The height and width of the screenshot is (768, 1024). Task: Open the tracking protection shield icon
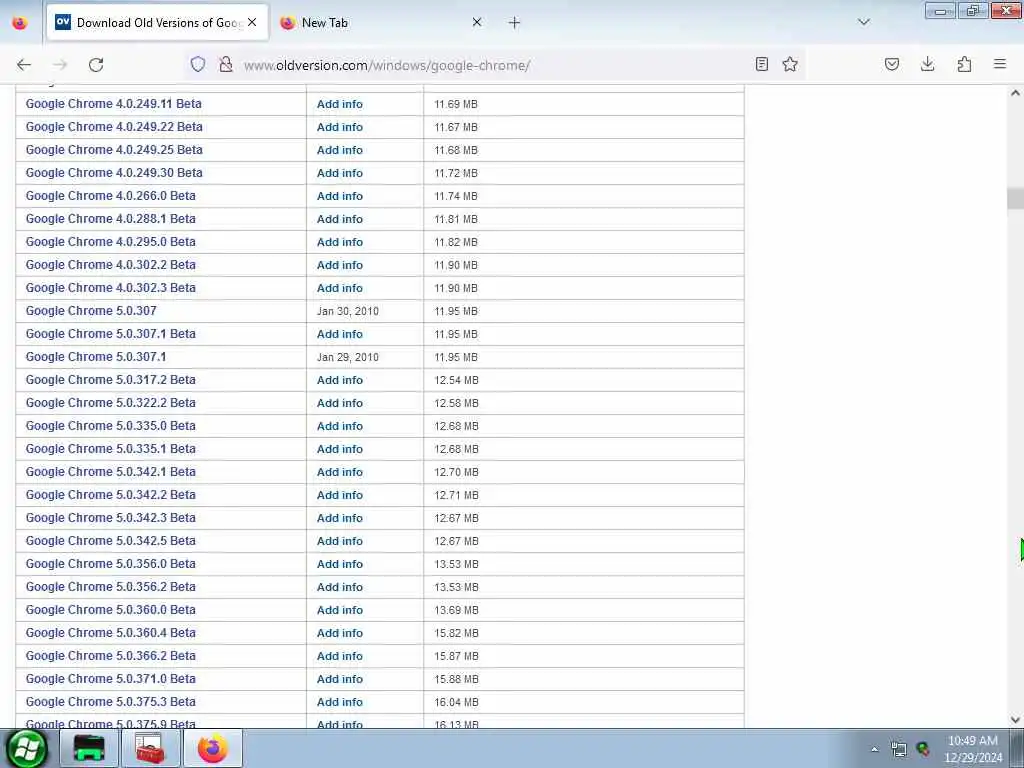198,64
